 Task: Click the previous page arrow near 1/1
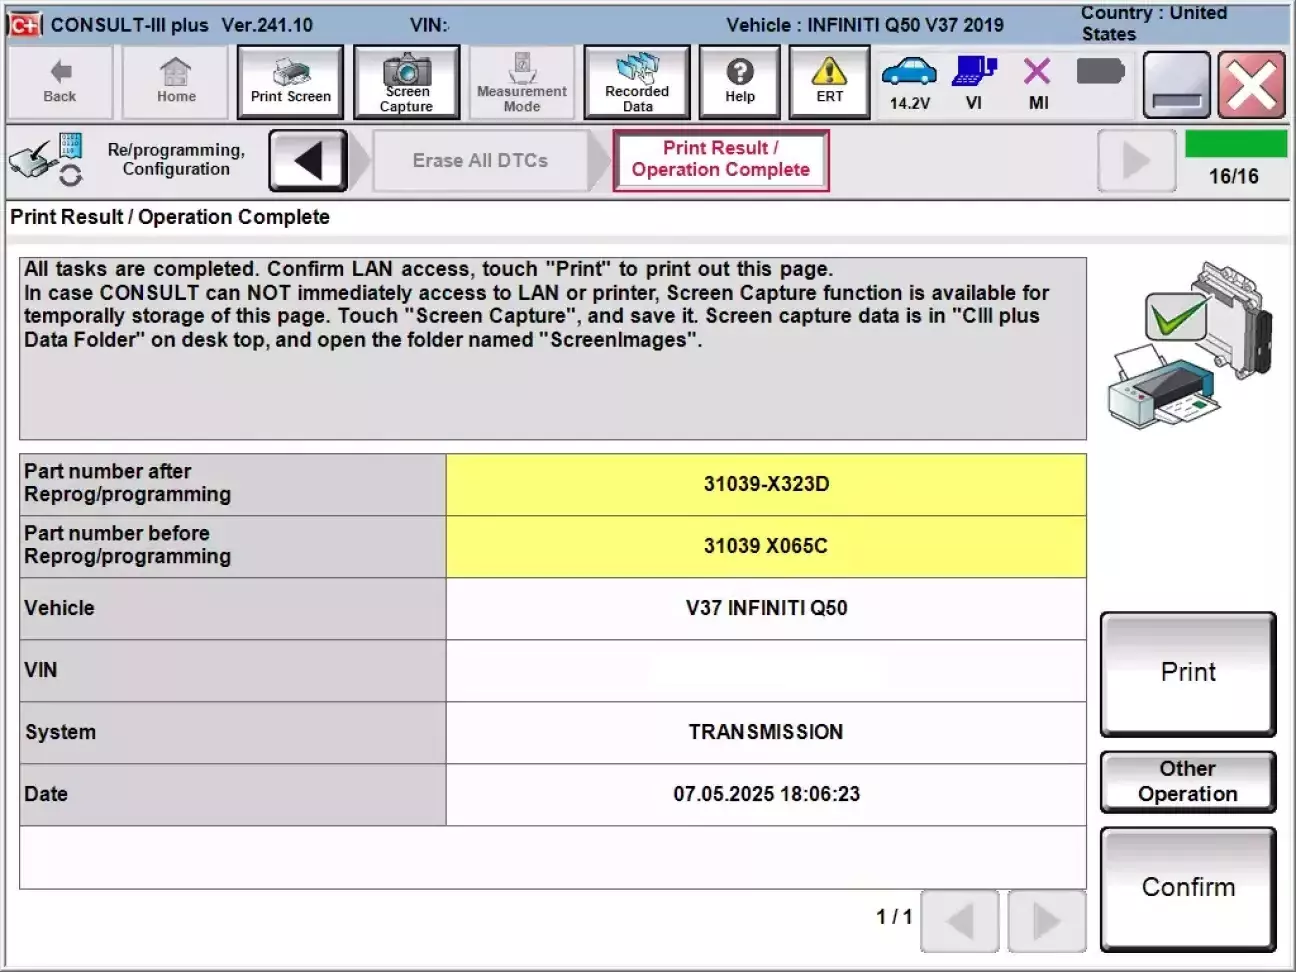click(x=960, y=920)
